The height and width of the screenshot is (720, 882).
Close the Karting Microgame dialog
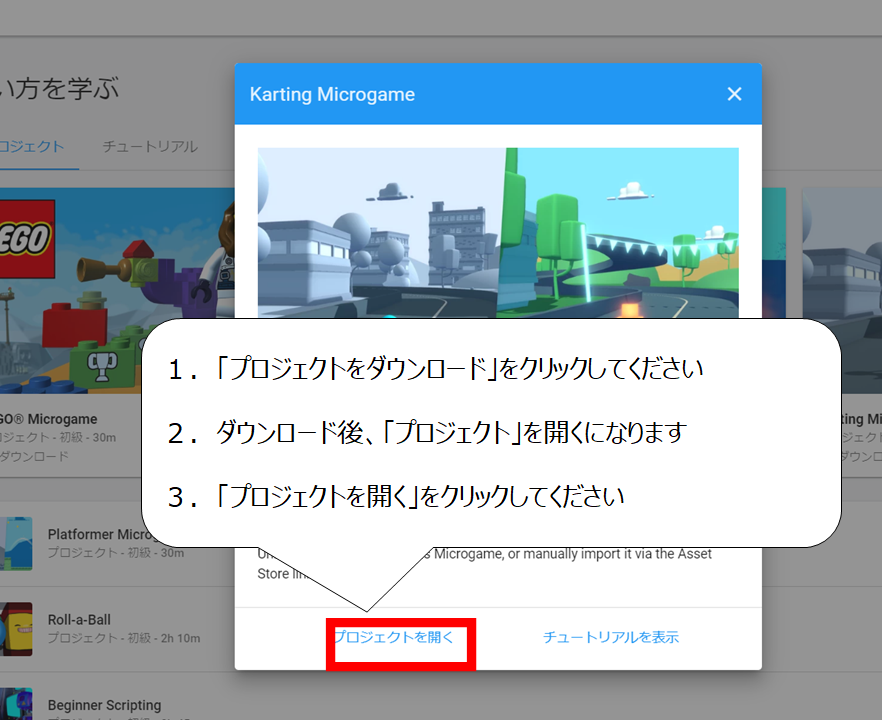pyautogui.click(x=734, y=94)
